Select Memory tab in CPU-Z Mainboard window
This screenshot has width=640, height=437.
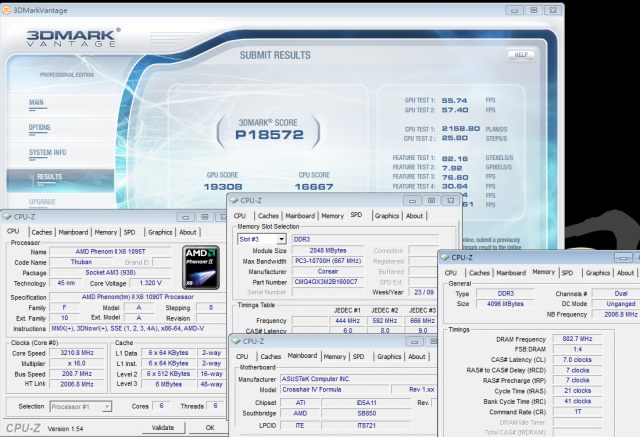(x=335, y=357)
